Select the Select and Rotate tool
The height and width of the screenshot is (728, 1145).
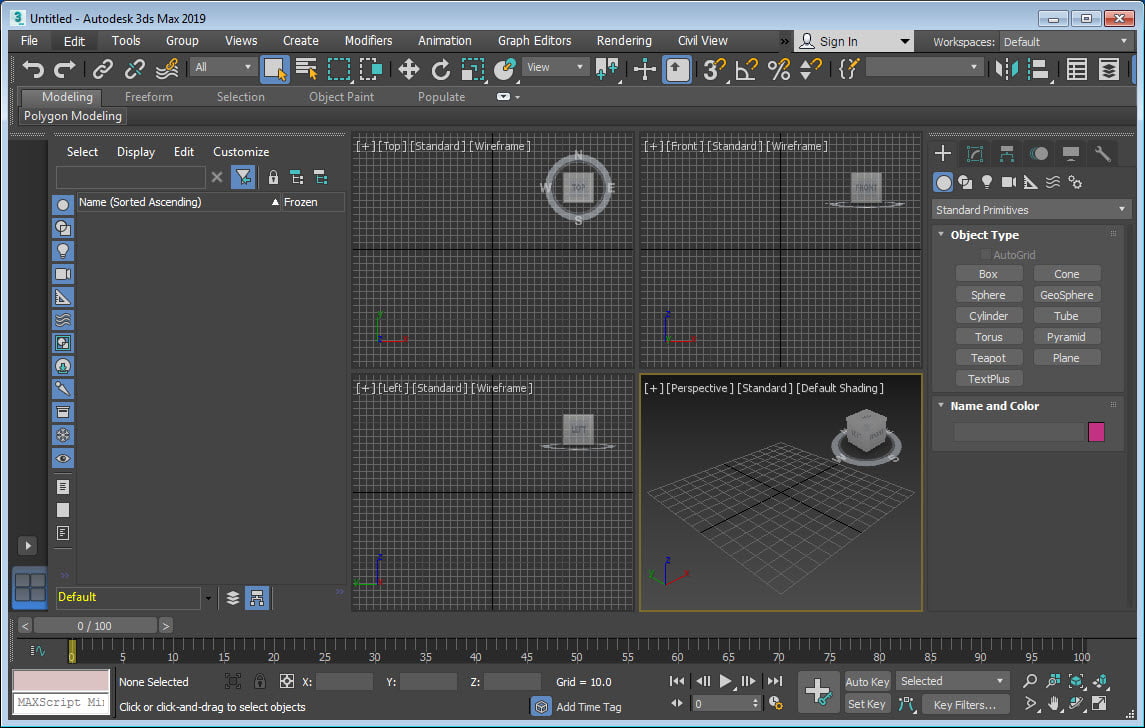pos(440,69)
